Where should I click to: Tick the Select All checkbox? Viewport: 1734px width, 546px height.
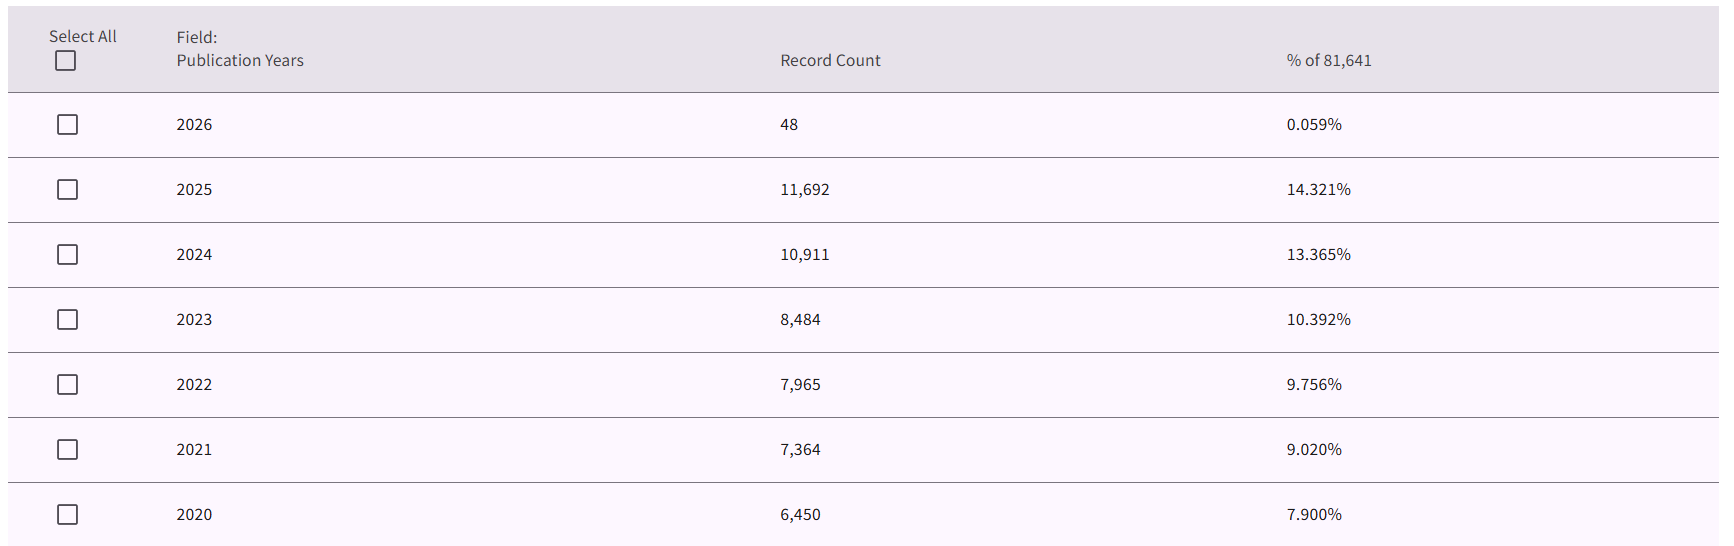(65, 61)
